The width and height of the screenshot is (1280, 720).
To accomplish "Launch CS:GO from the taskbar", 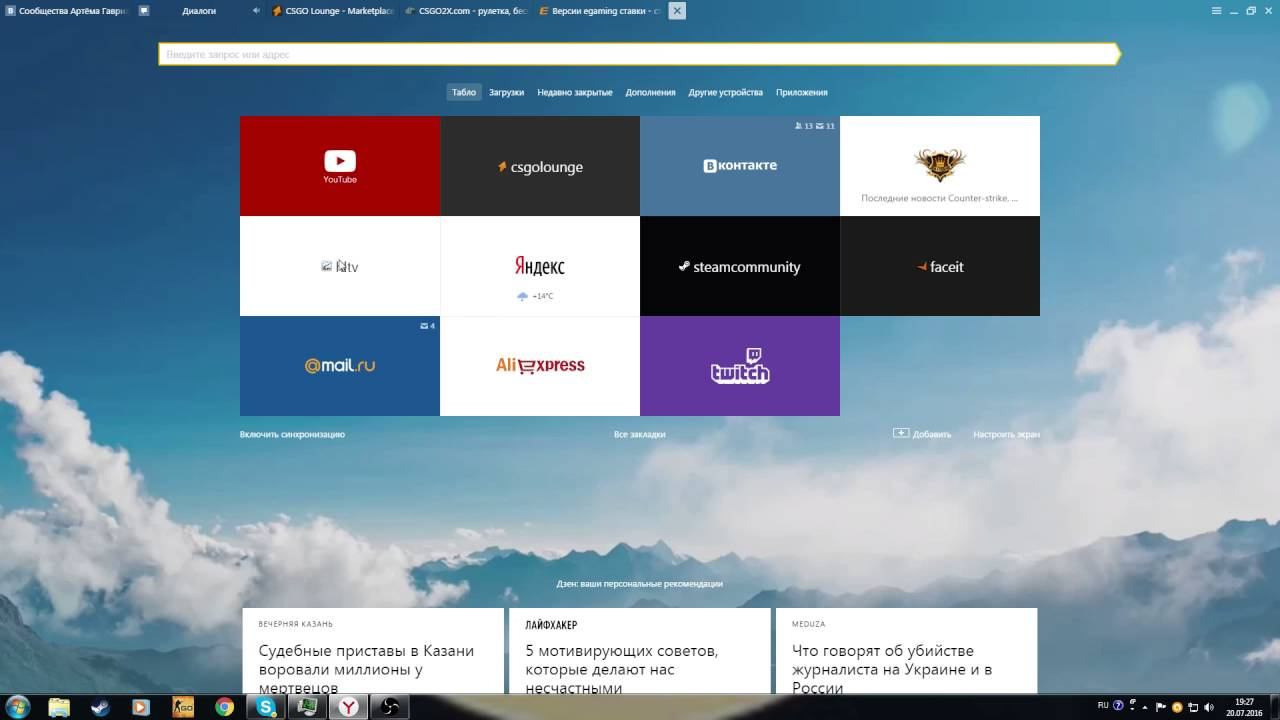I will tap(183, 707).
